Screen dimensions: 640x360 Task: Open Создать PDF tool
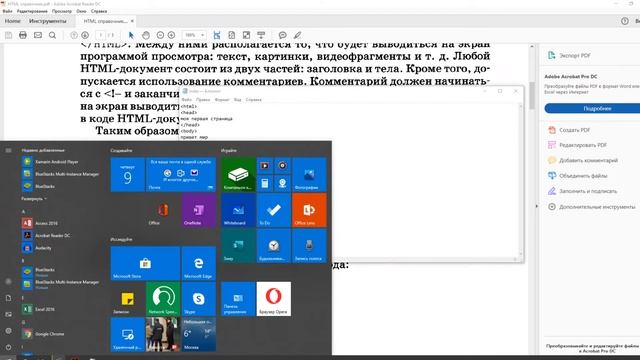coord(569,130)
